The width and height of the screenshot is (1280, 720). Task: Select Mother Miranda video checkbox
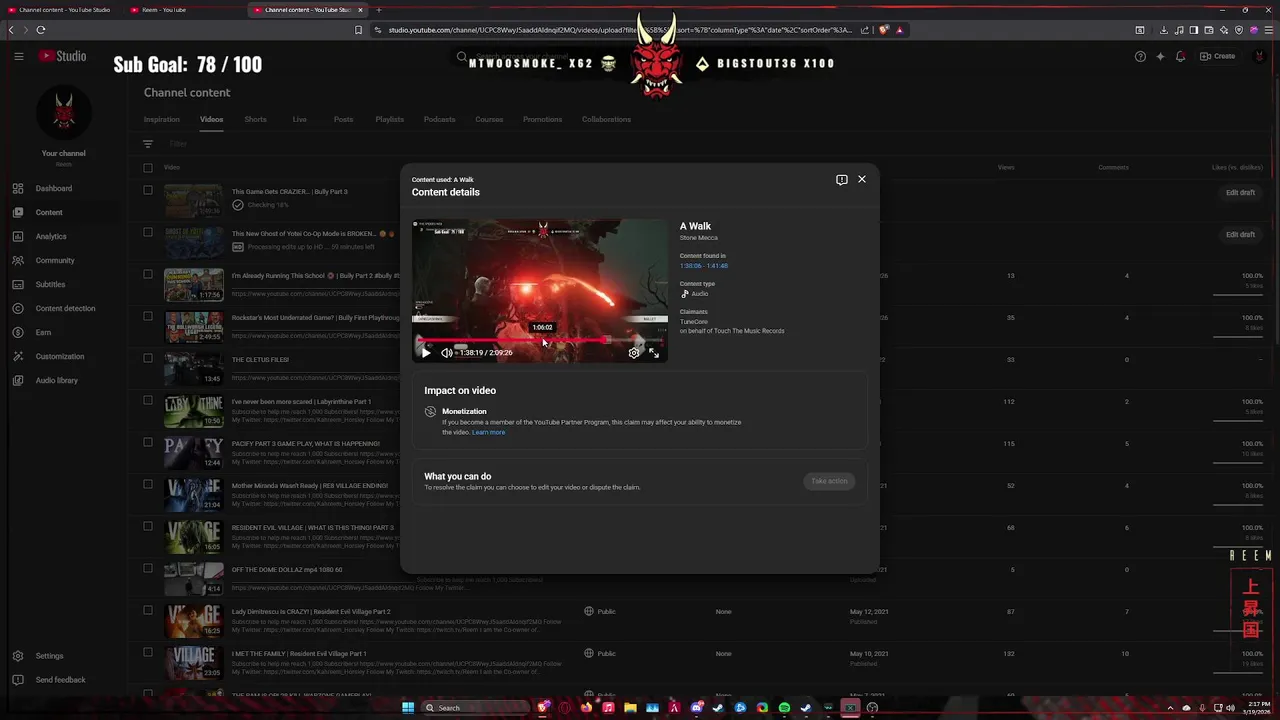148,484
